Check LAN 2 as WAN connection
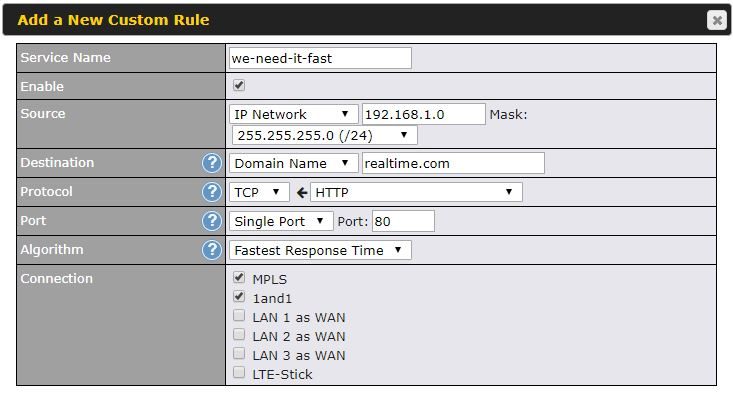Viewport: 733px width, 394px height. [x=239, y=335]
